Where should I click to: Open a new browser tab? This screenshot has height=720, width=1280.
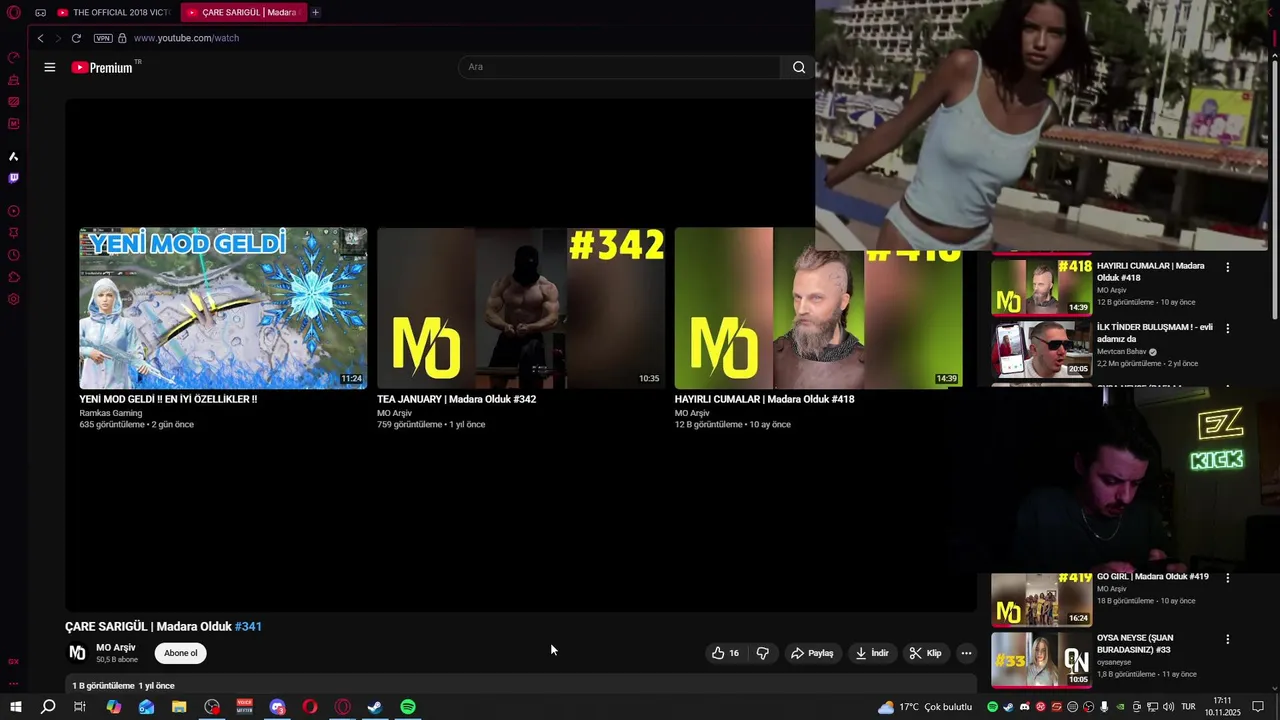click(315, 13)
